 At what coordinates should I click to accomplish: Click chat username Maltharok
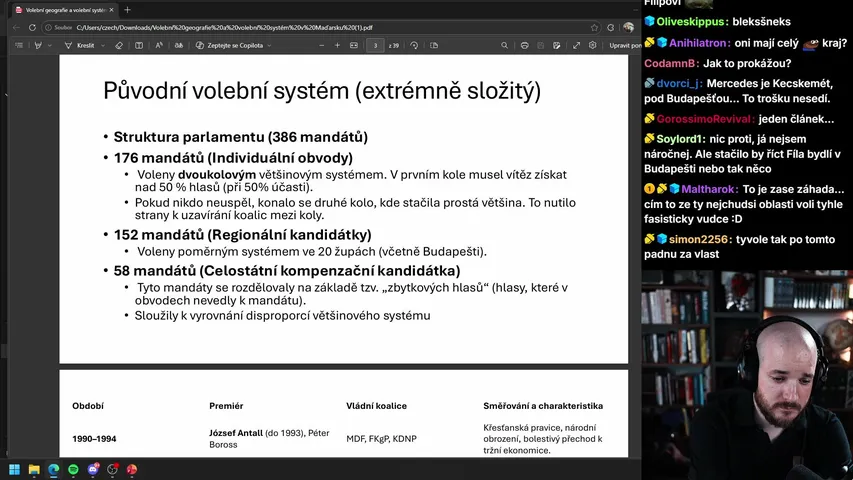[709, 189]
